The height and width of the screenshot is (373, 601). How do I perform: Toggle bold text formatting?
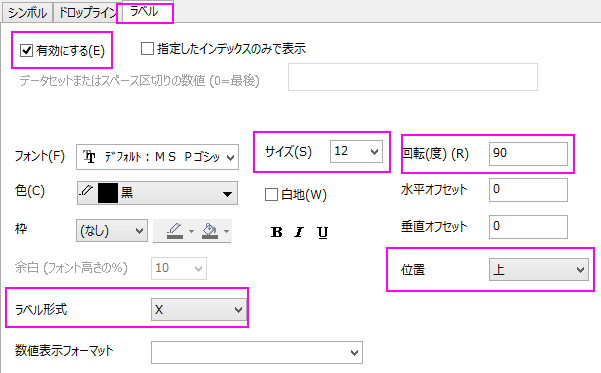[276, 232]
